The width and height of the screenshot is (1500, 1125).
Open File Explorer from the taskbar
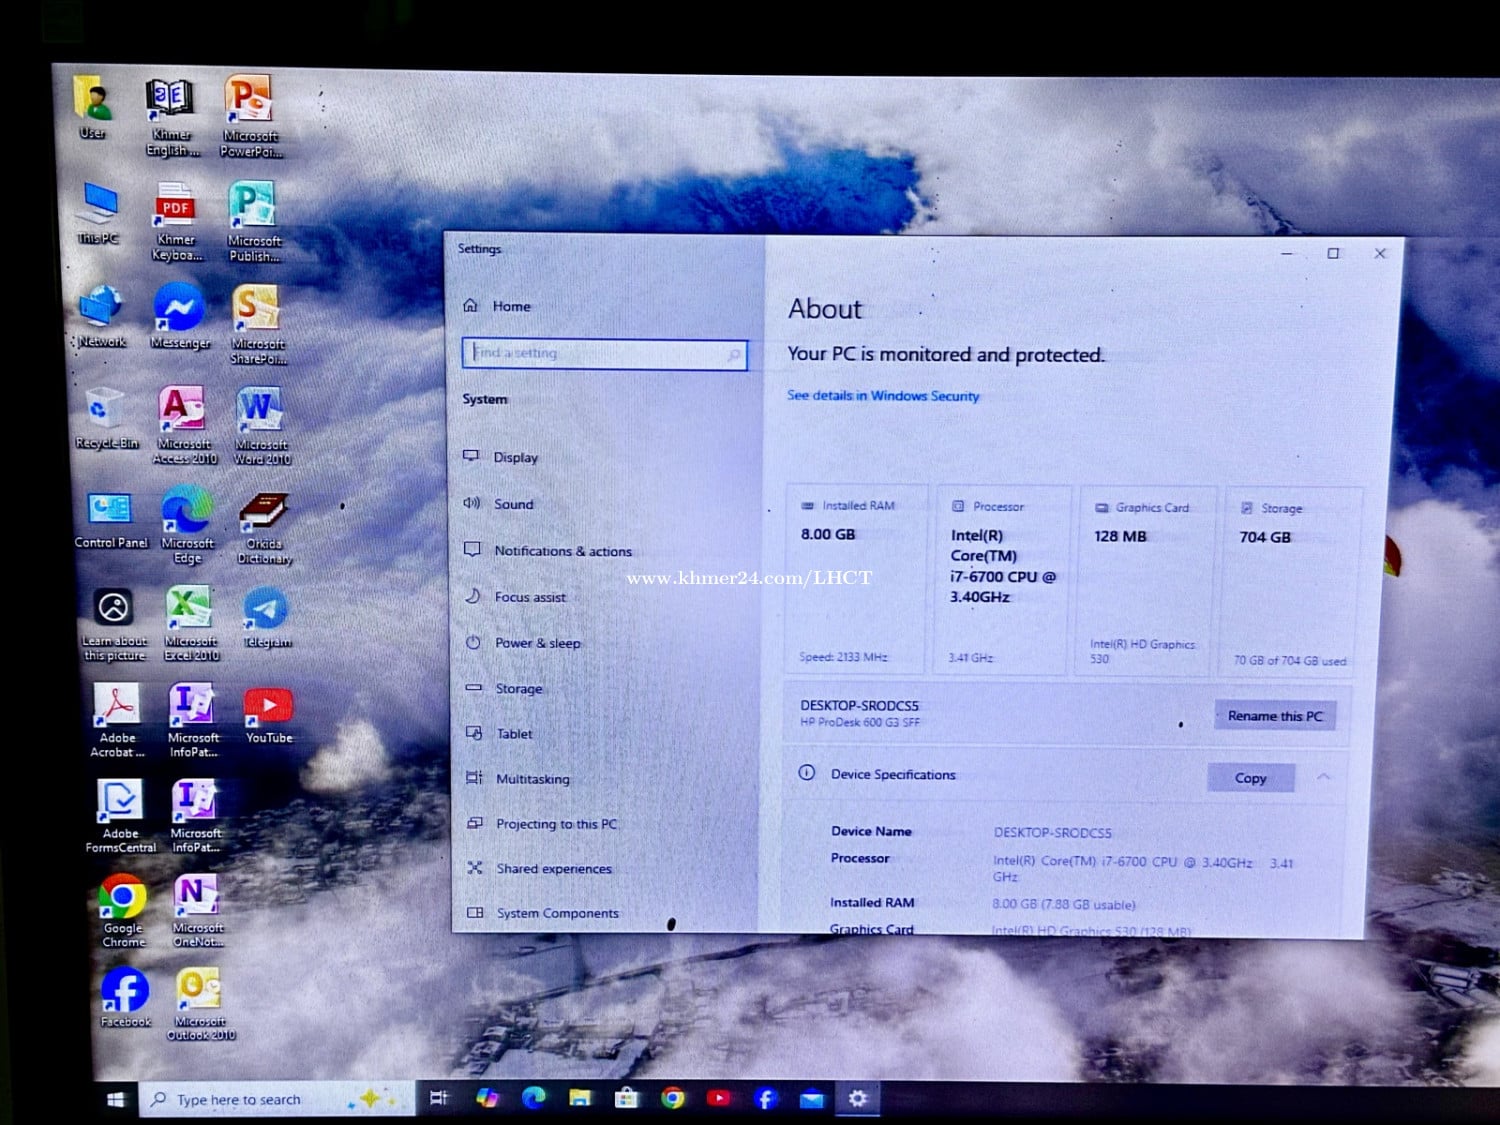580,1098
